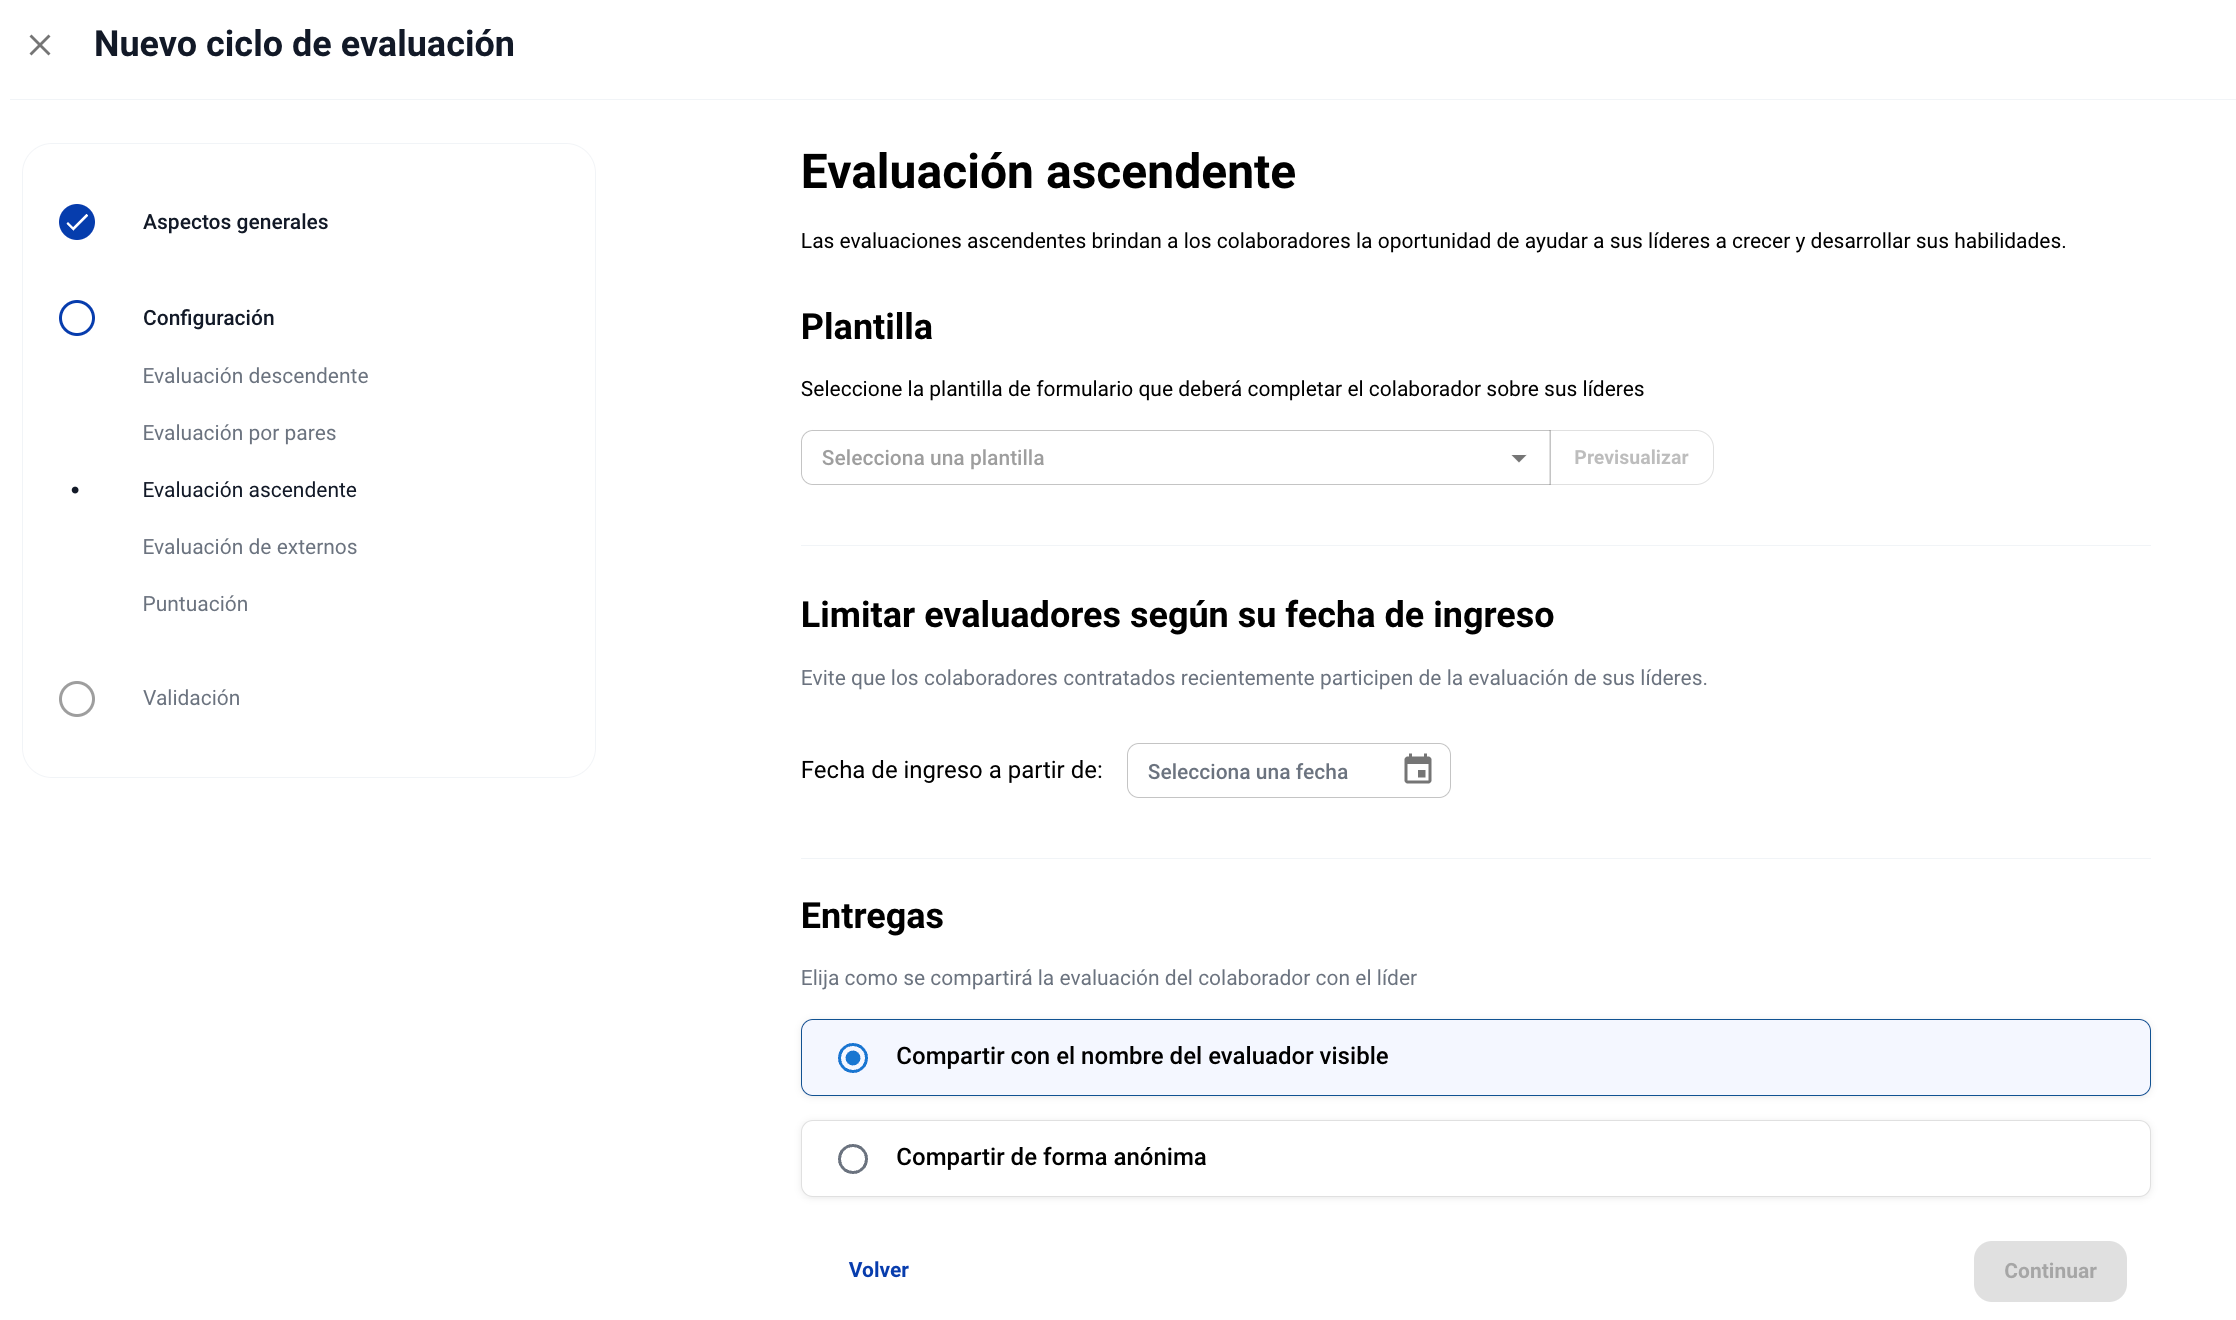Open the calendar icon date picker
Viewport: 2236px width, 1320px height.
pos(1417,770)
